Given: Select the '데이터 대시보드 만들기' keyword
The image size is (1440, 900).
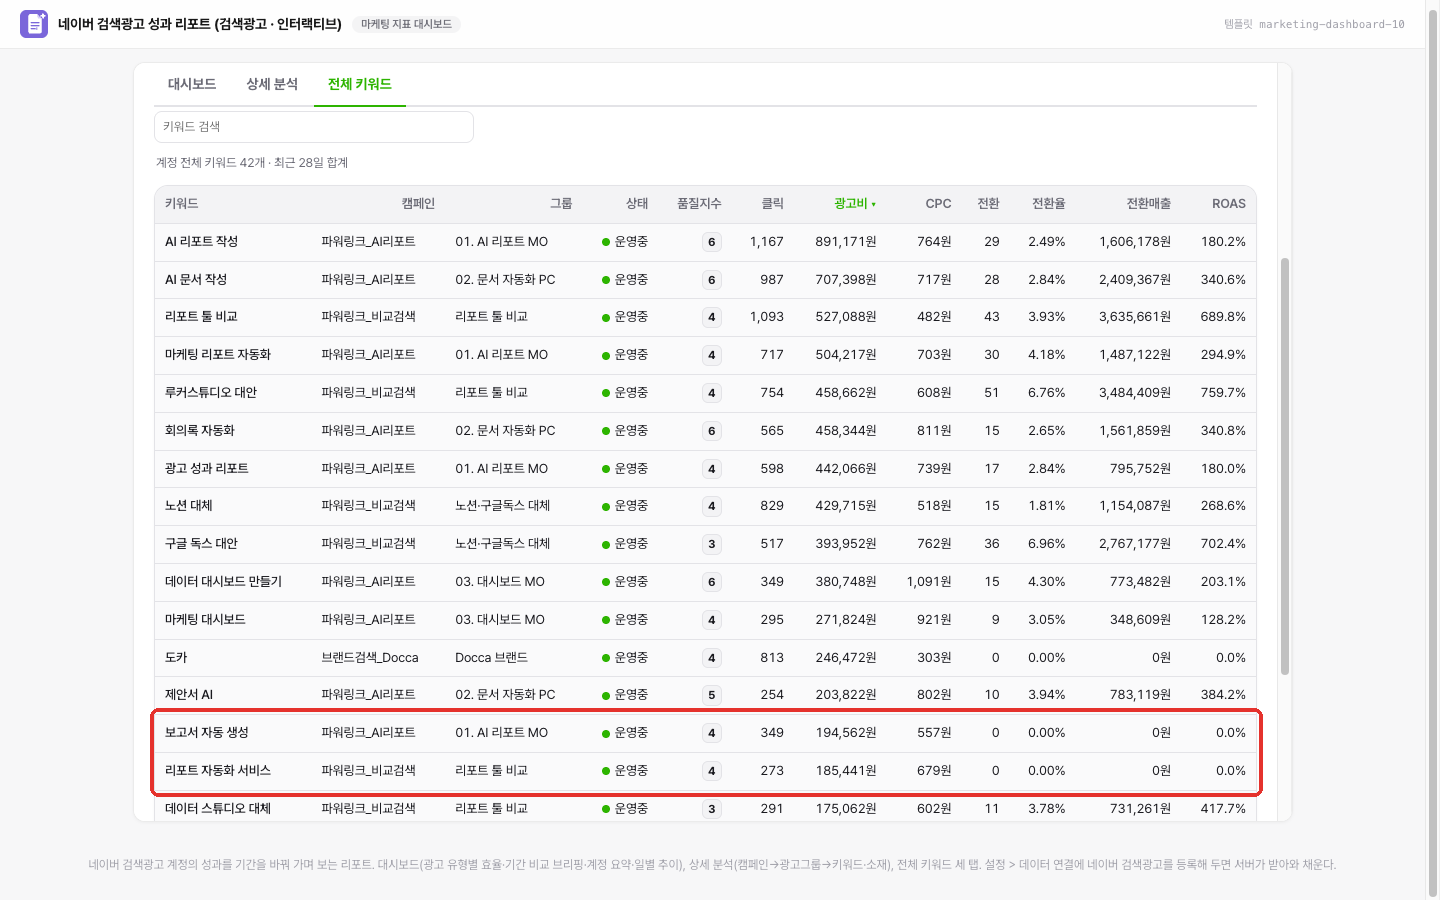Looking at the screenshot, I should (x=224, y=582).
